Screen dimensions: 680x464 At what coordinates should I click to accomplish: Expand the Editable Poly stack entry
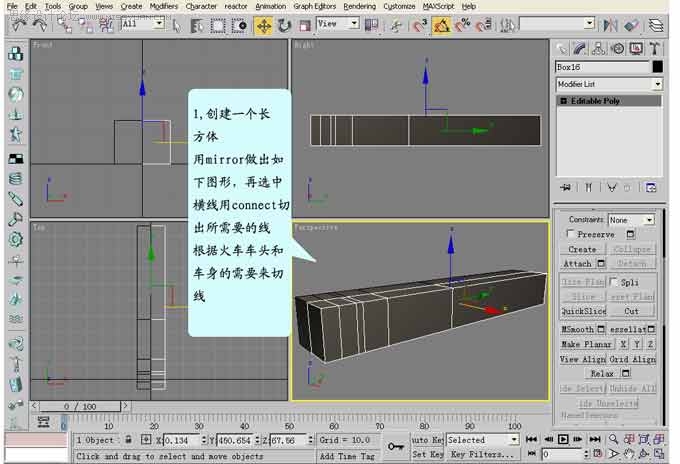tap(563, 101)
